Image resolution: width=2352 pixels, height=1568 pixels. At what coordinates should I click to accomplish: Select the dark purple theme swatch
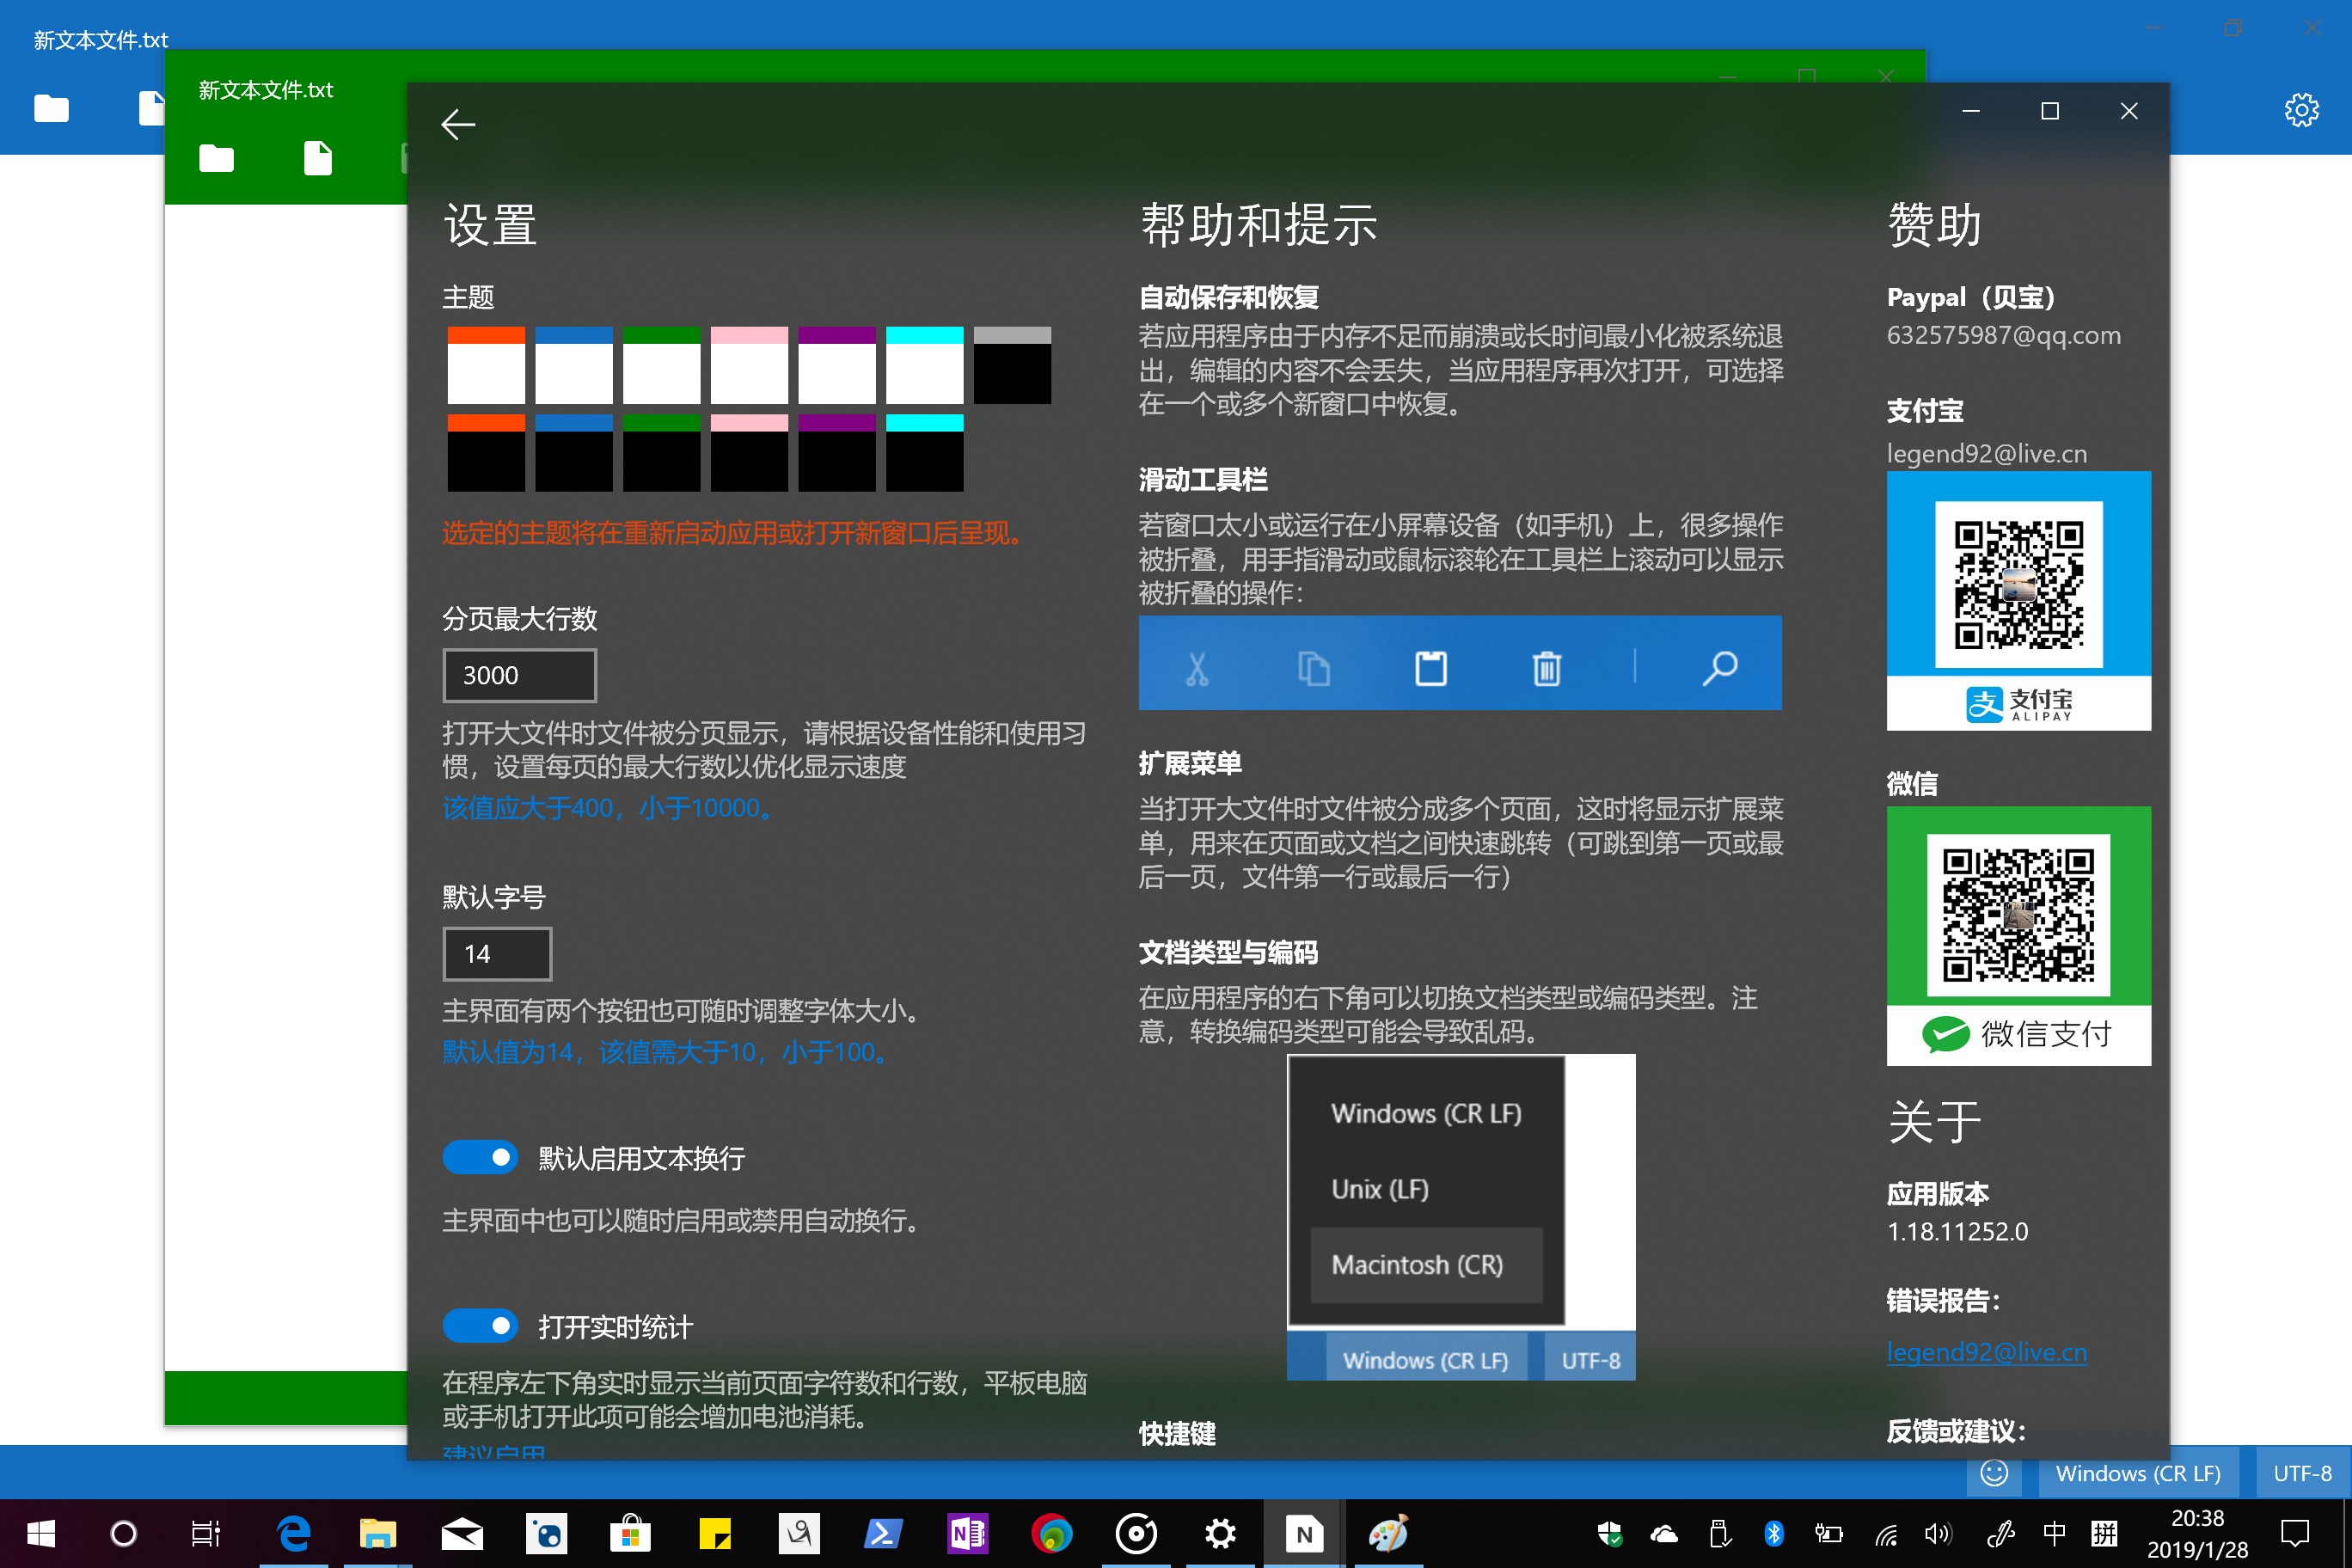(x=837, y=453)
